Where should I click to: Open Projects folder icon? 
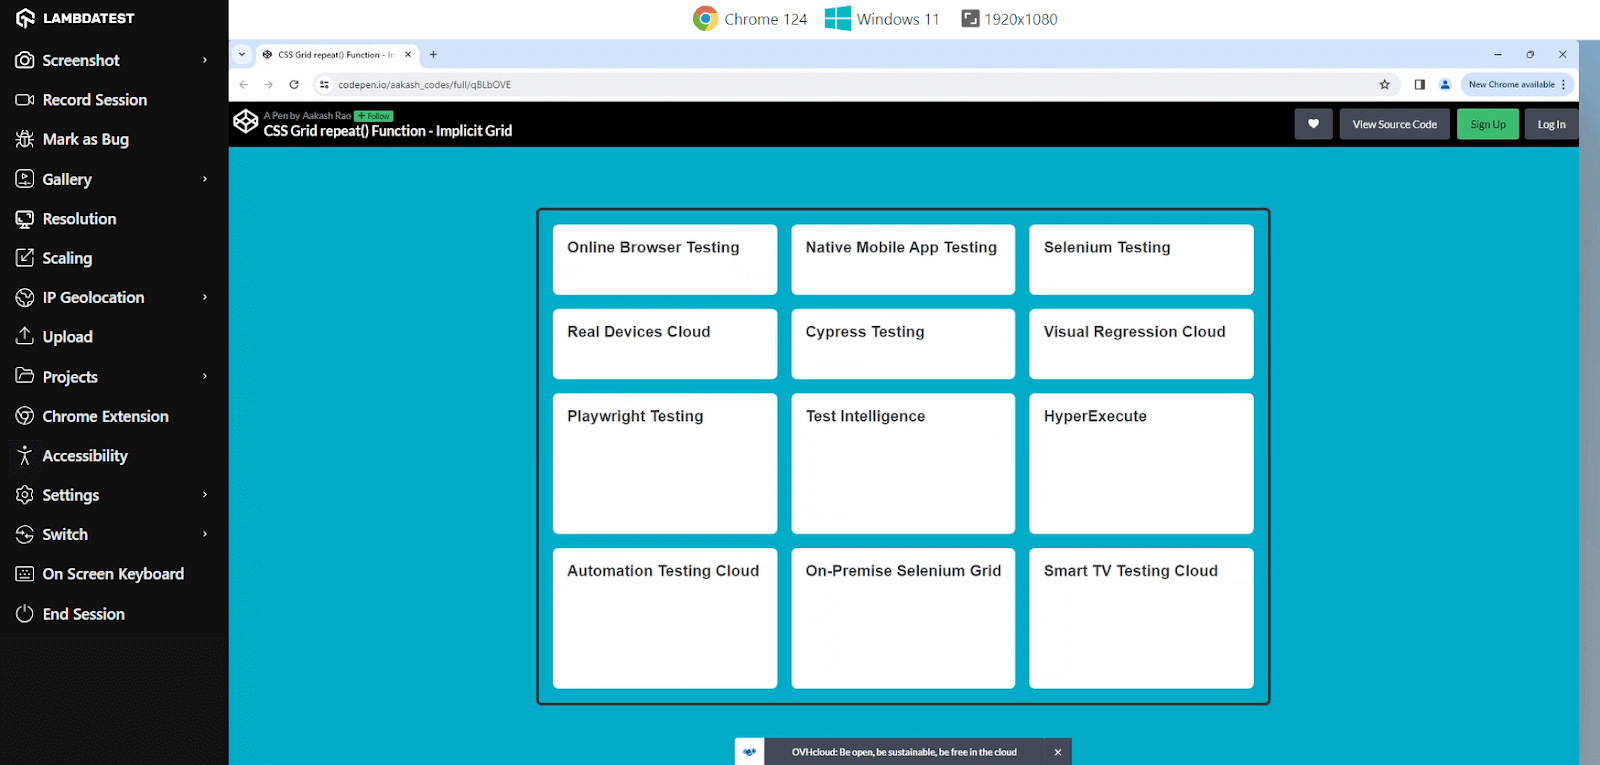tap(25, 376)
